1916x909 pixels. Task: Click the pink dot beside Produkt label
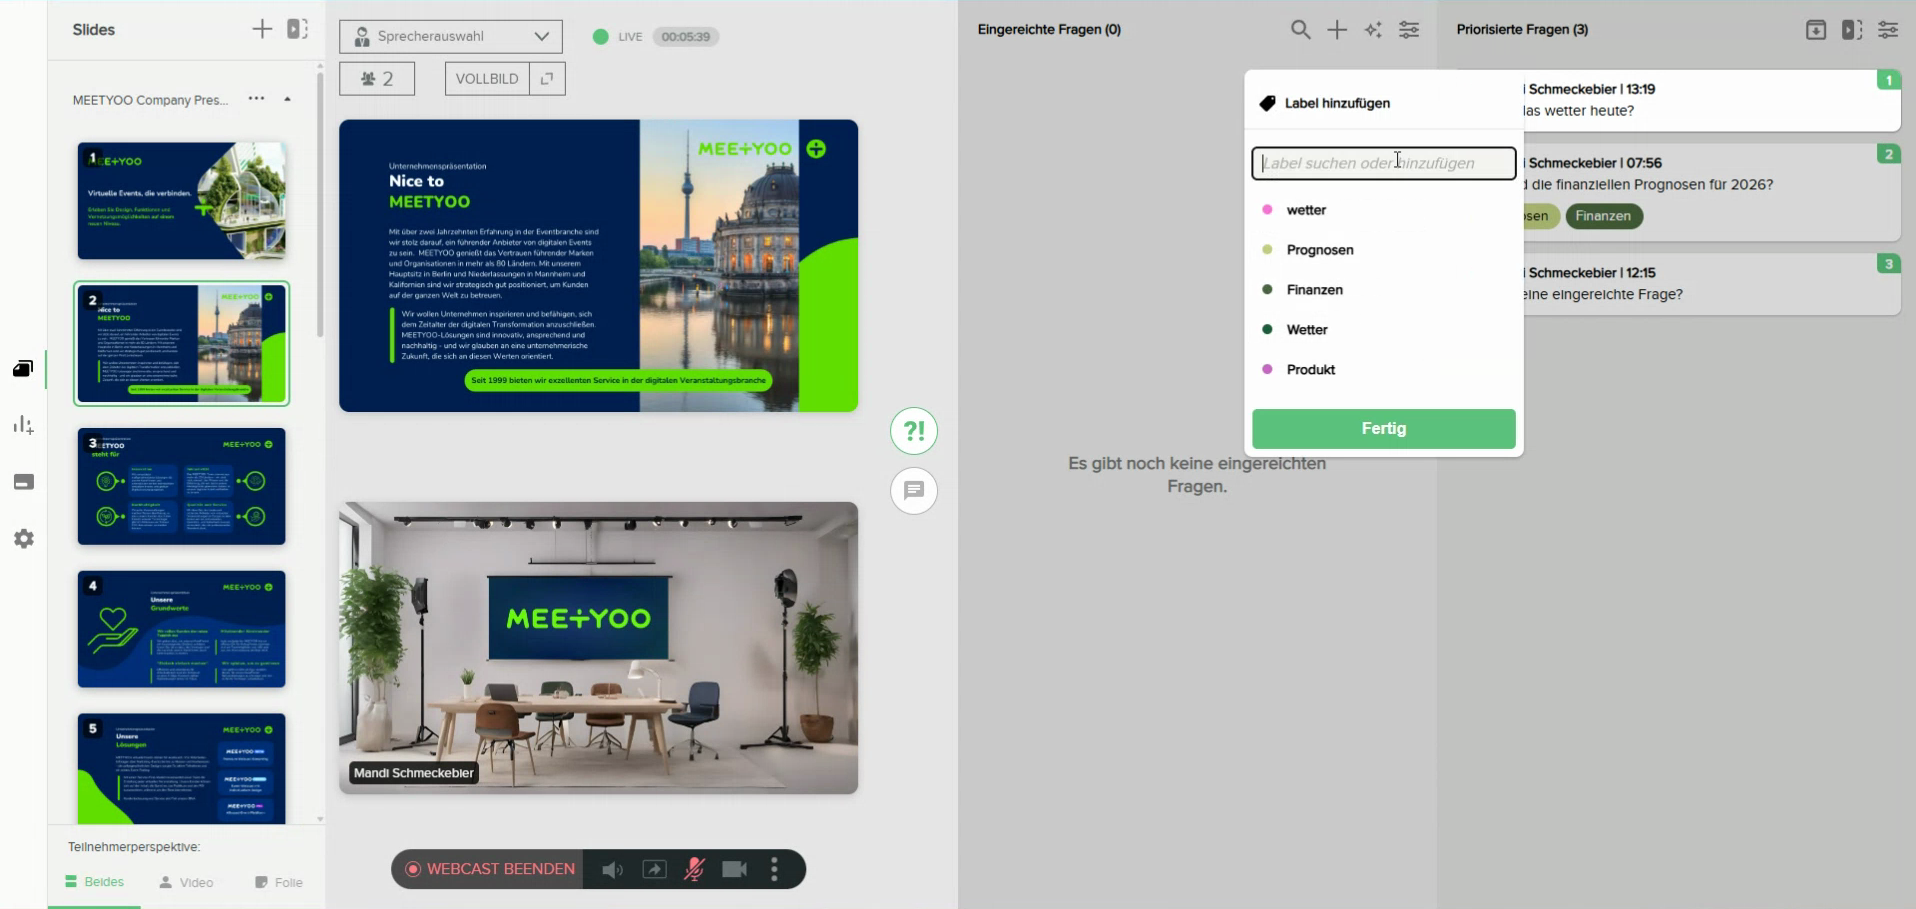click(1267, 370)
